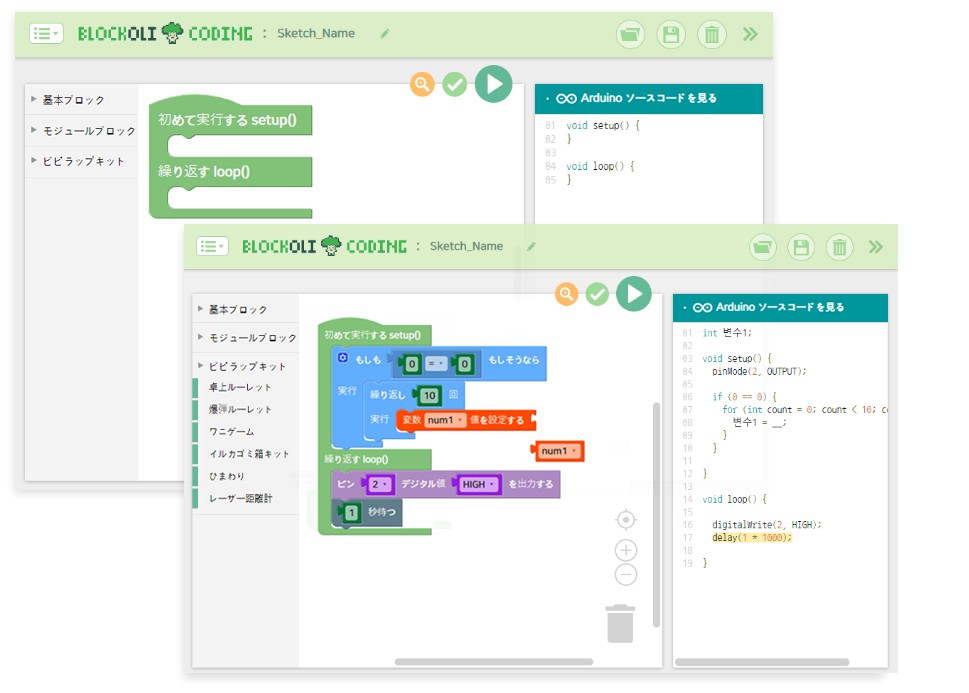This screenshot has width=969, height=693.
Task: Click the BLOCKOLI CODING logo in back window
Action: pos(165,33)
